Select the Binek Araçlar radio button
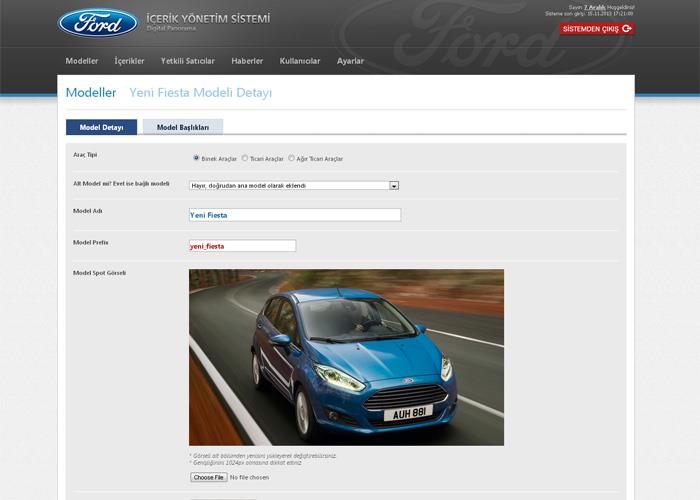The width and height of the screenshot is (700, 500). click(x=196, y=158)
